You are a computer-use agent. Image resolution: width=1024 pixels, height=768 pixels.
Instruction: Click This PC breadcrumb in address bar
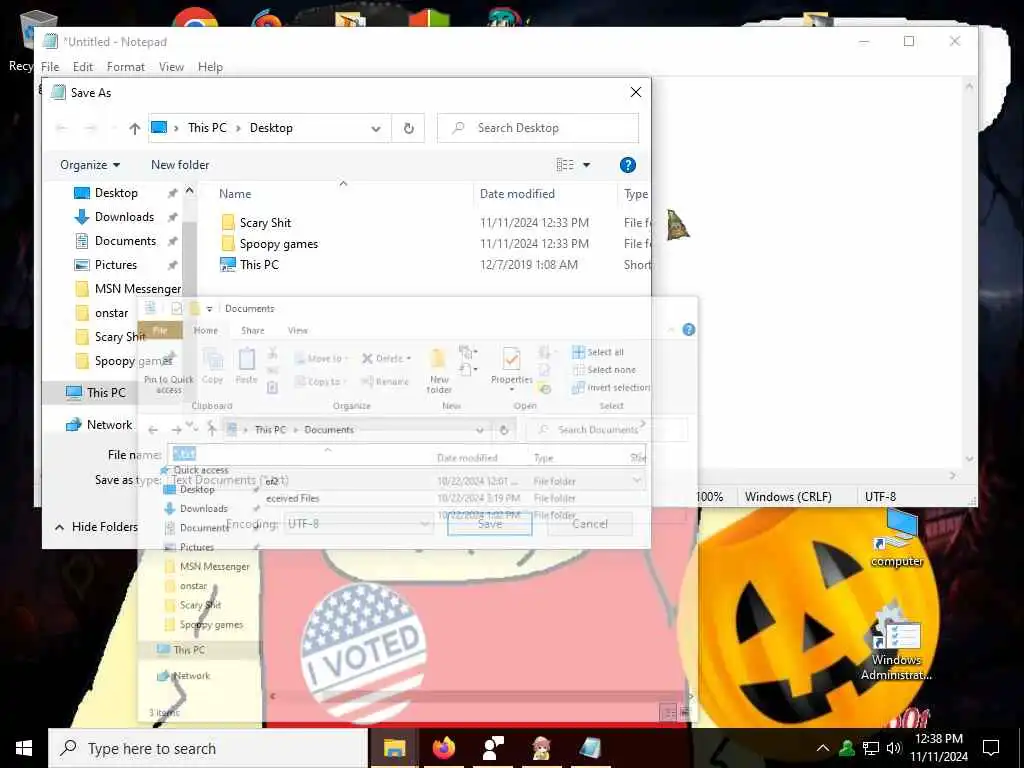(x=207, y=128)
